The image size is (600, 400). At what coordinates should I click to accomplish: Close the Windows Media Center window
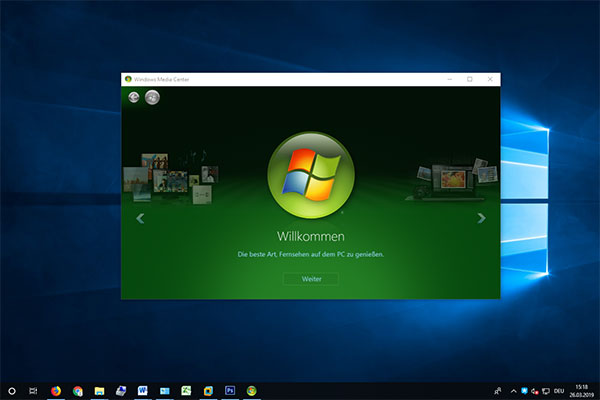tap(490, 79)
